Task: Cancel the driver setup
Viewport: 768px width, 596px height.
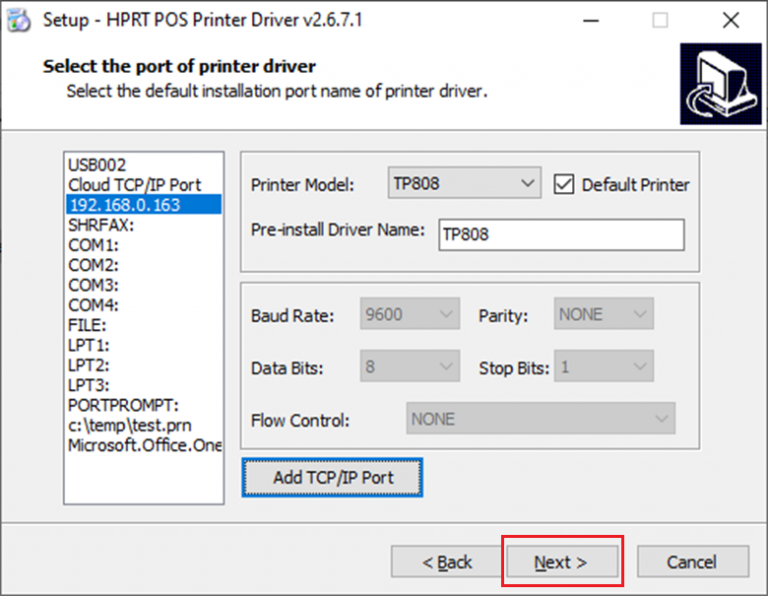Action: 692,562
